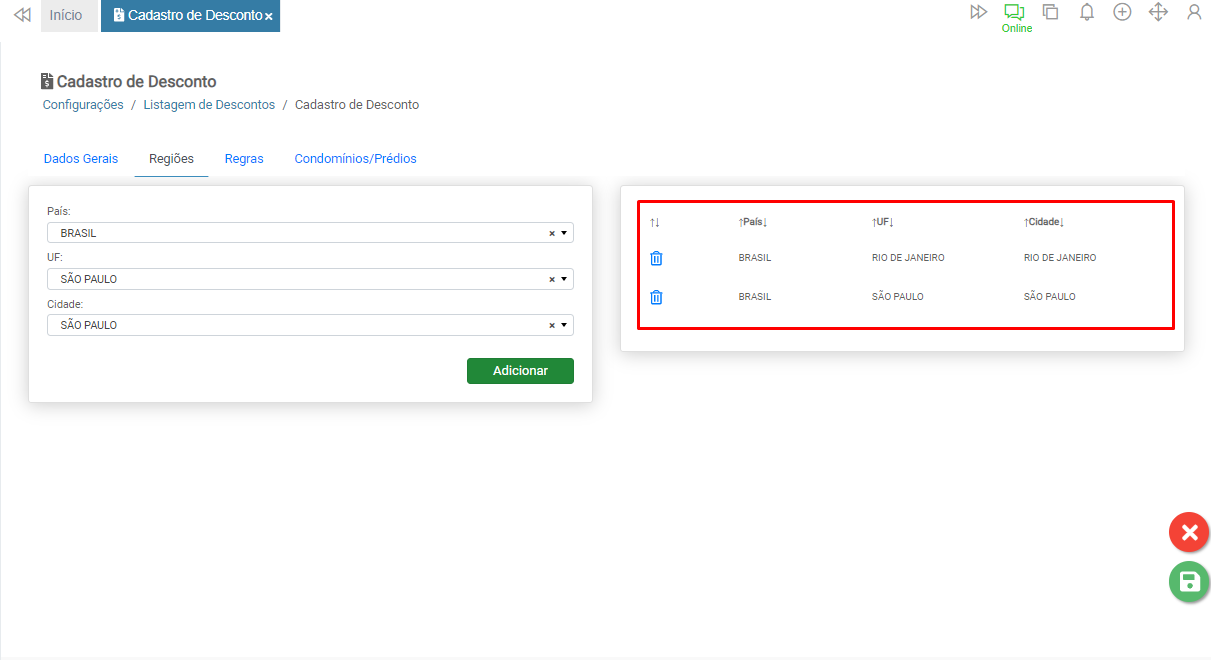
Task: Click the plus circle icon
Action: pyautogui.click(x=1122, y=13)
